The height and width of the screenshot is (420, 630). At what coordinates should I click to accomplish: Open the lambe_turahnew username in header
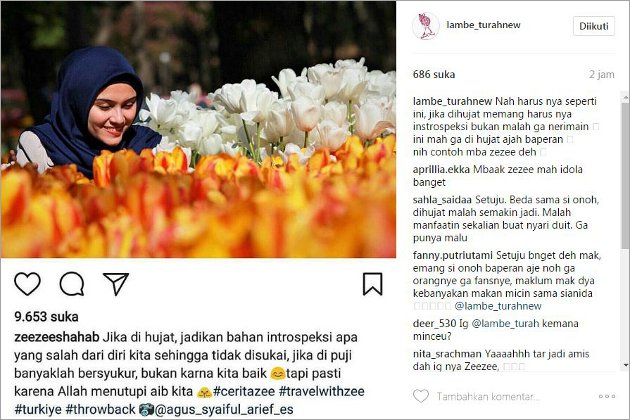483,25
